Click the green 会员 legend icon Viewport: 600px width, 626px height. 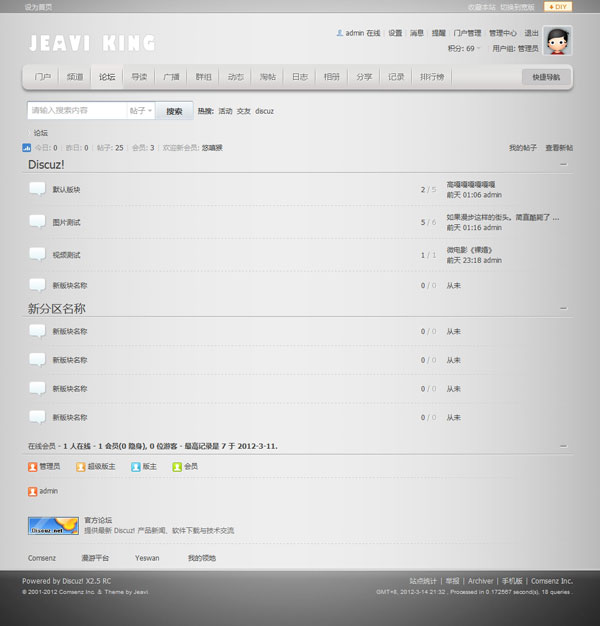click(x=177, y=467)
